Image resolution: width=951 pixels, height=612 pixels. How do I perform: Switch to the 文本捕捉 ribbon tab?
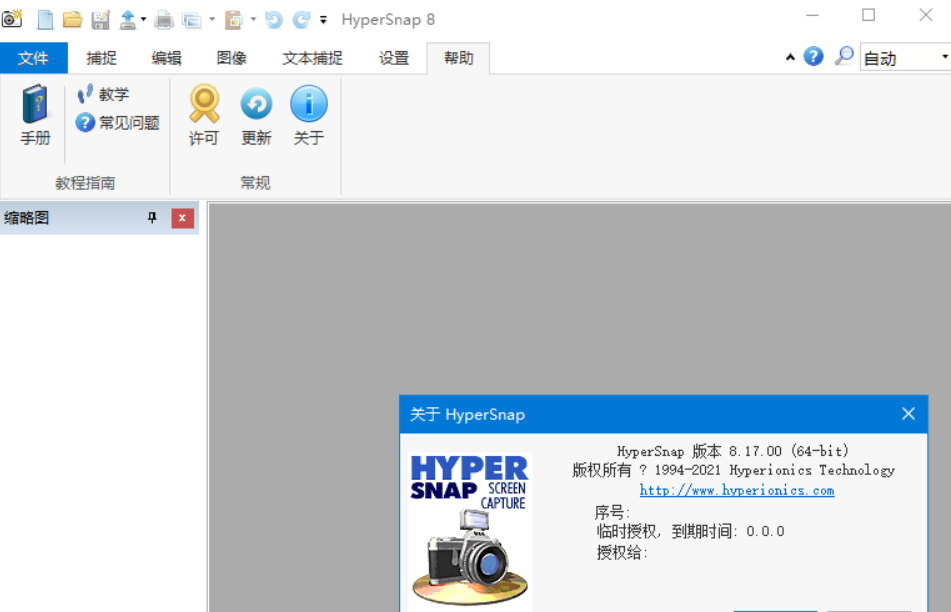pos(312,58)
